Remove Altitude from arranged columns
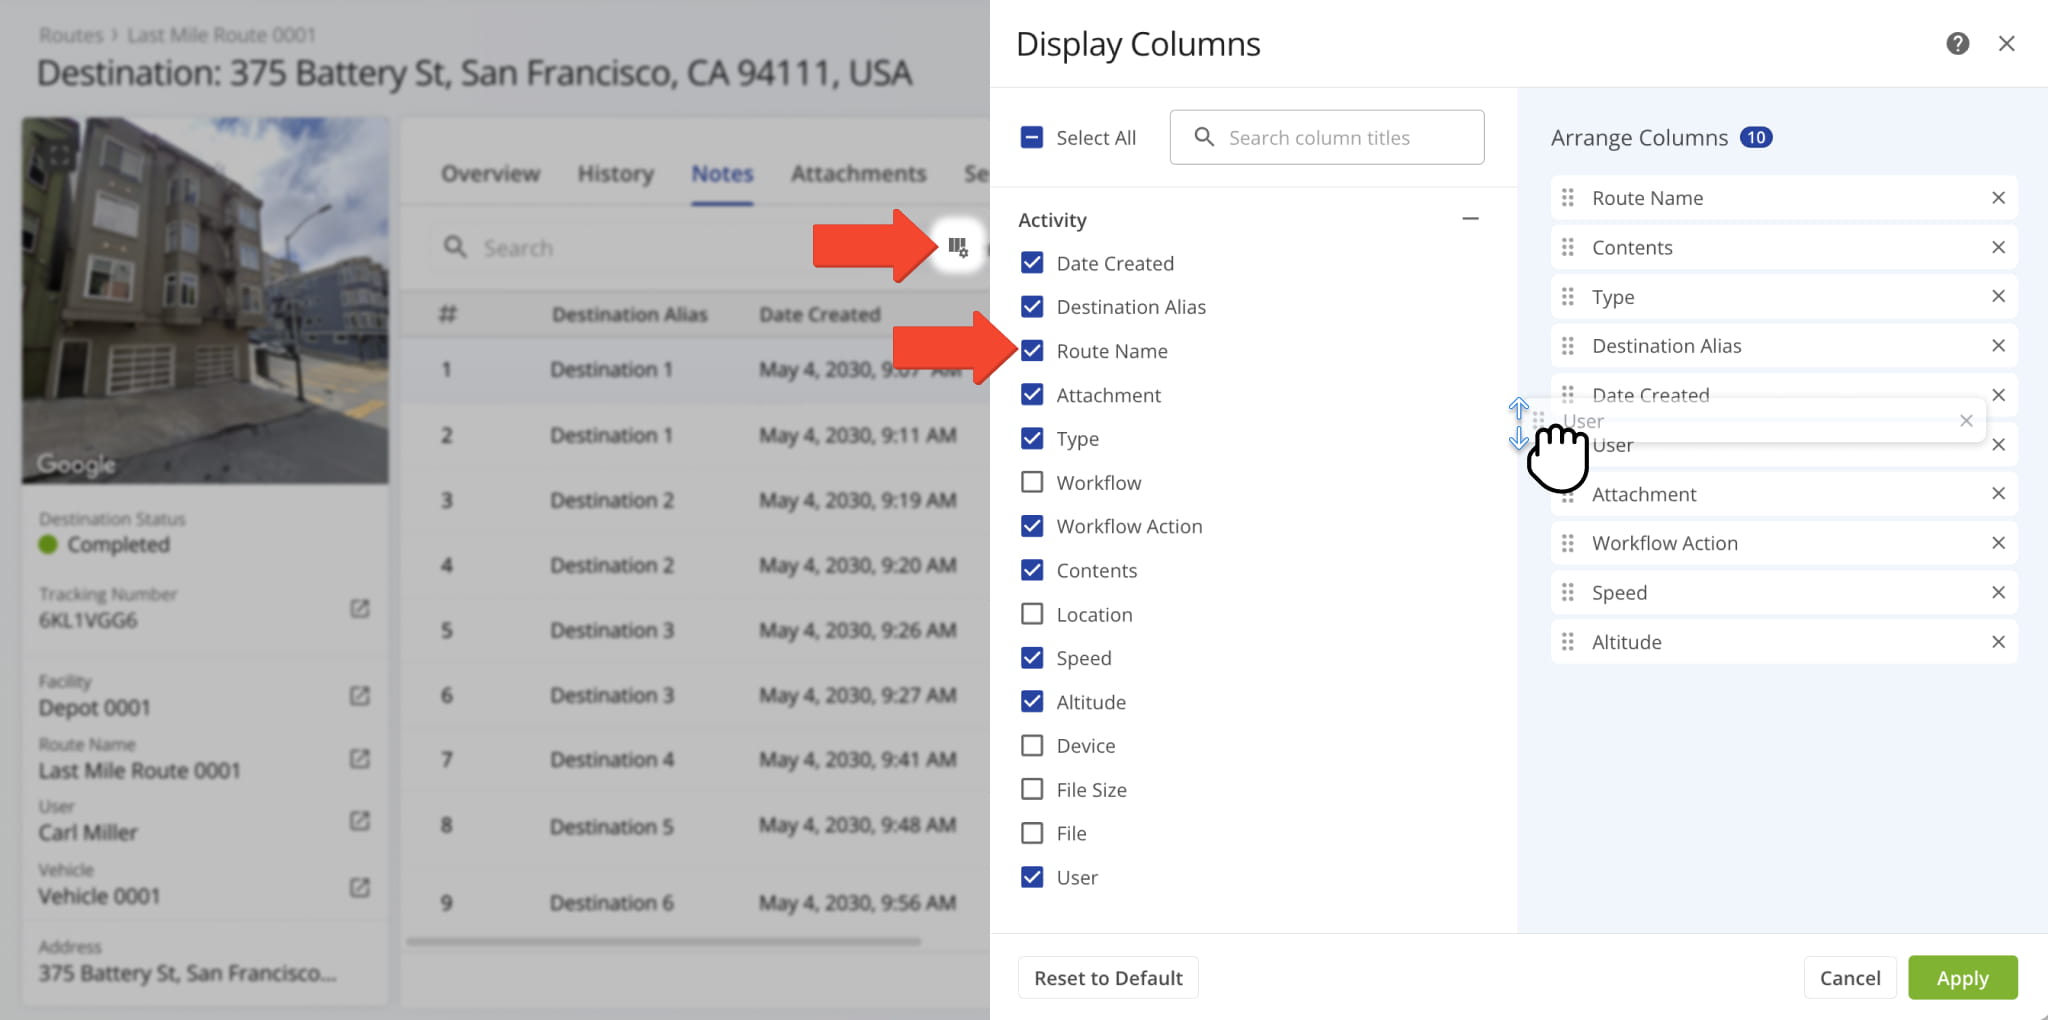Image resolution: width=2048 pixels, height=1020 pixels. coord(1997,642)
